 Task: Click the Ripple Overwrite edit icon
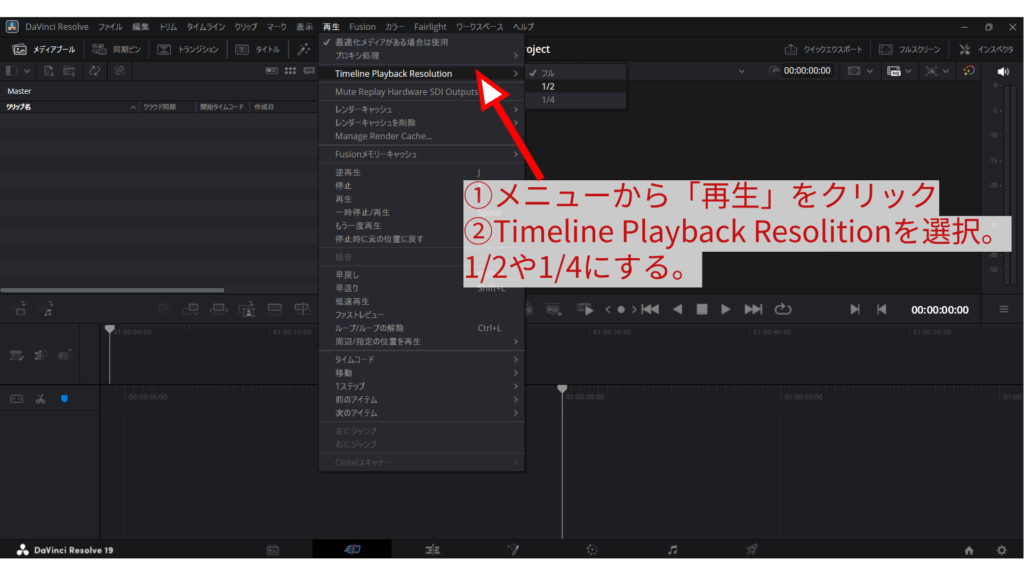pos(219,309)
